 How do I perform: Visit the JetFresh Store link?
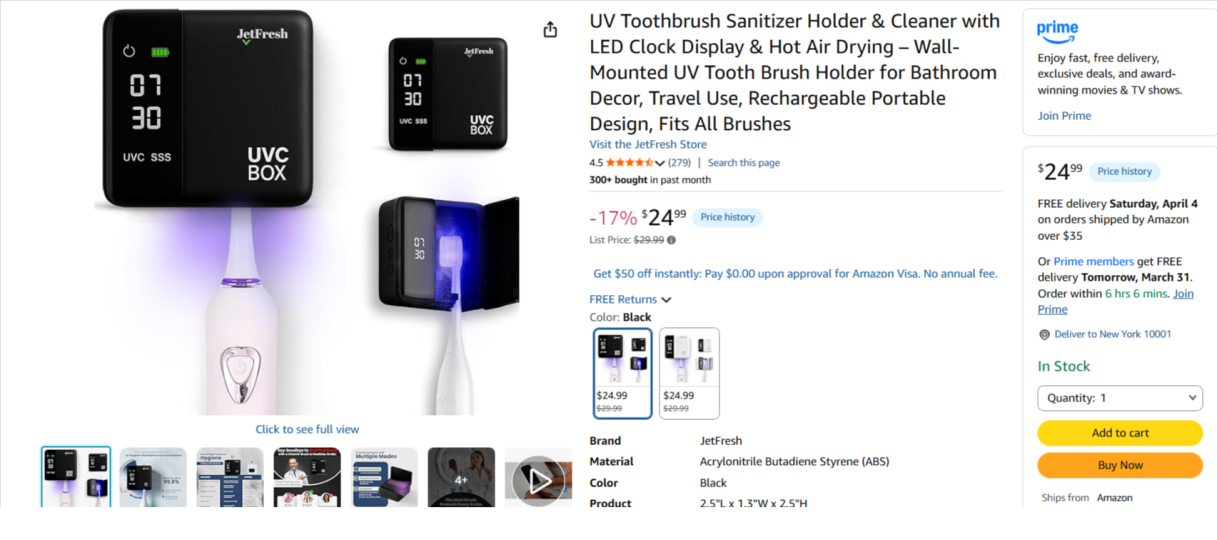(648, 144)
